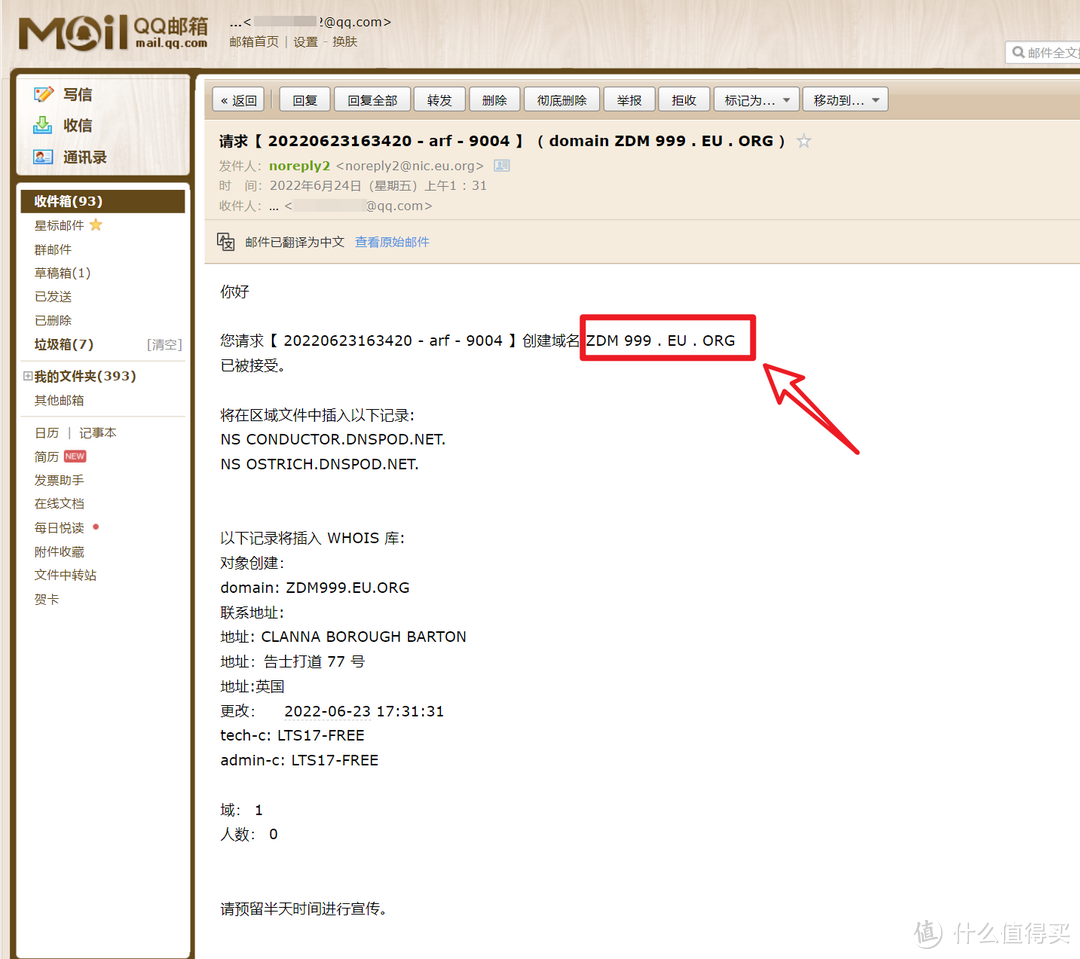1080x959 pixels.
Task: Open the 收信 receive mail entry
Action: [78, 125]
